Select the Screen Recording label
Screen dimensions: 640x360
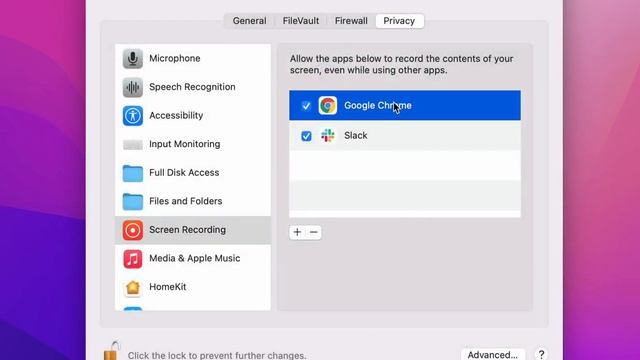point(187,230)
